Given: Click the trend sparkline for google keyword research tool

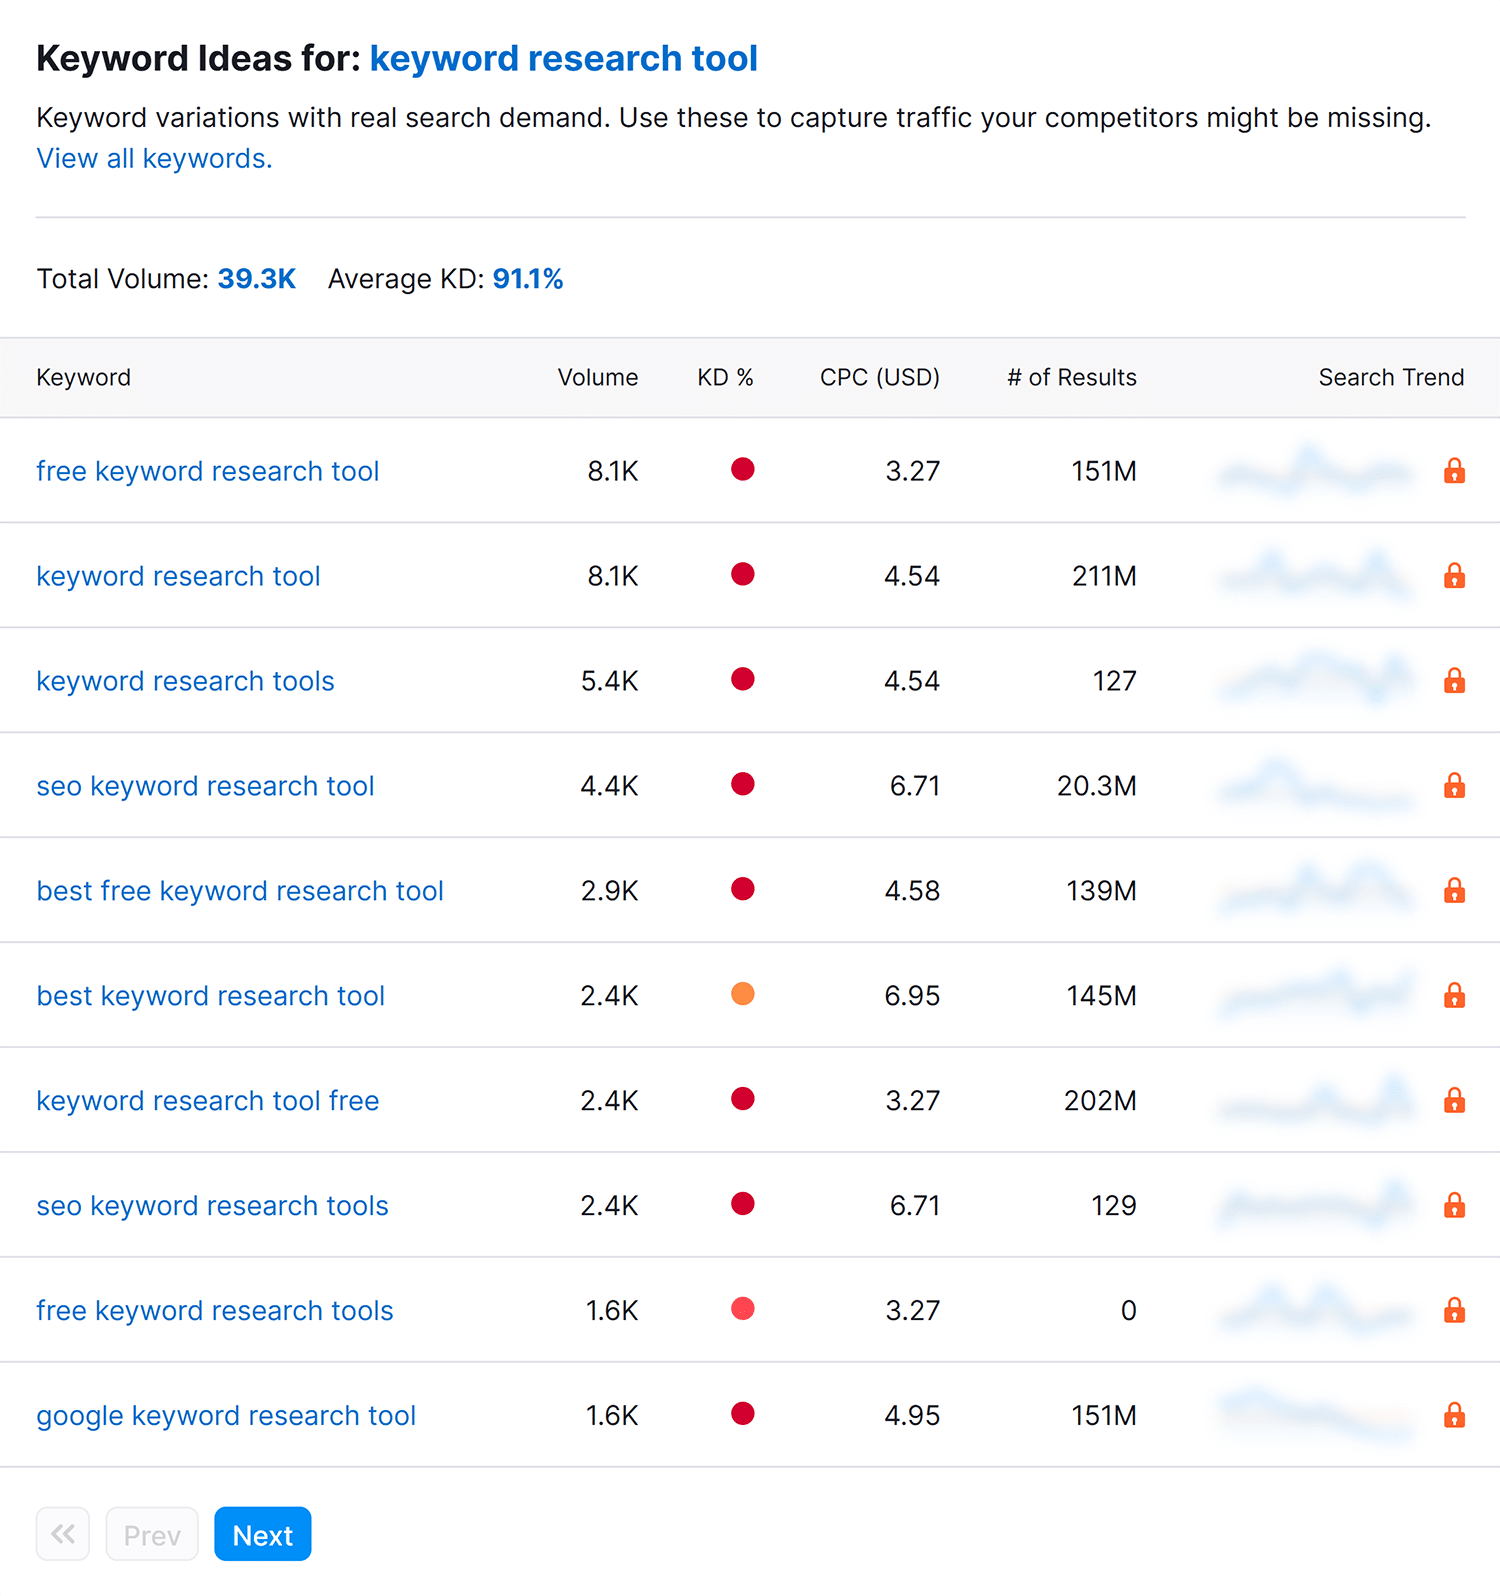Looking at the screenshot, I should point(1317,1414).
